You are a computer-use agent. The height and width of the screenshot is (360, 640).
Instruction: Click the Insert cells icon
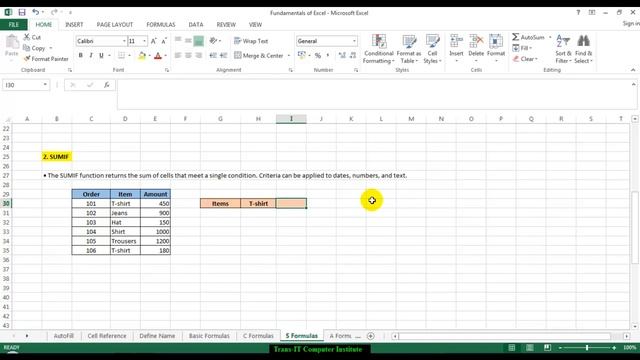(x=456, y=42)
